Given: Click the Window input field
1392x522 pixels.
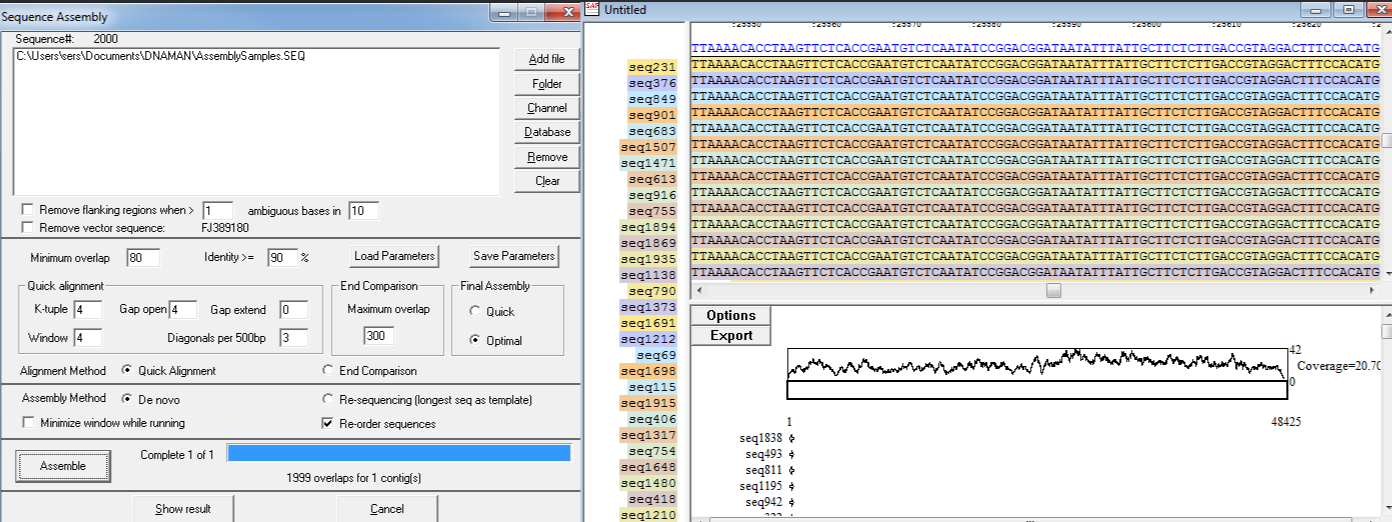Looking at the screenshot, I should [86, 338].
